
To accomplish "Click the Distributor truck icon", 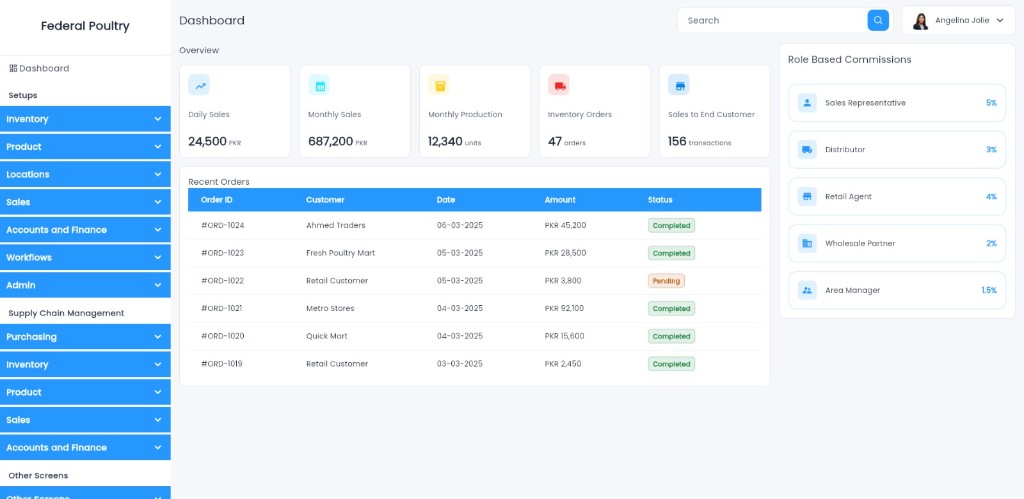I will click(x=807, y=150).
